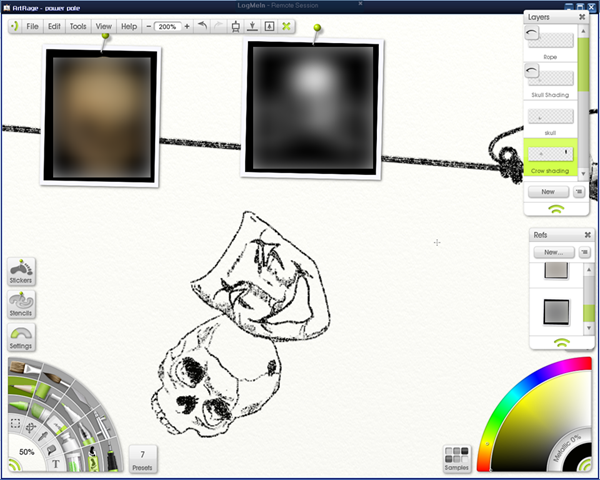The height and width of the screenshot is (480, 600).
Task: Click the download-arrow icon in toolbar
Action: [x=252, y=26]
